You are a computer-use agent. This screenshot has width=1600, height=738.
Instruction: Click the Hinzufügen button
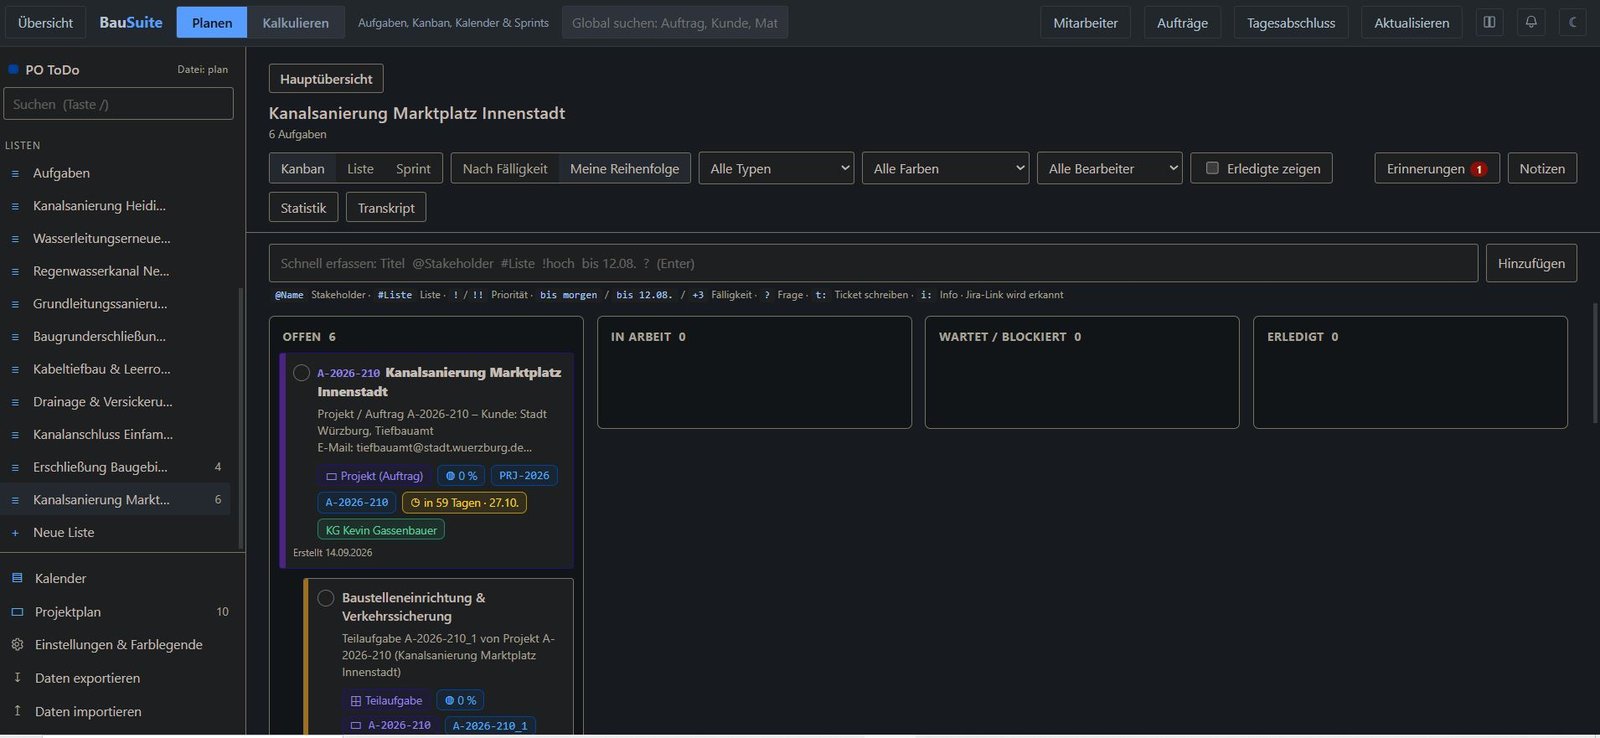(1531, 263)
